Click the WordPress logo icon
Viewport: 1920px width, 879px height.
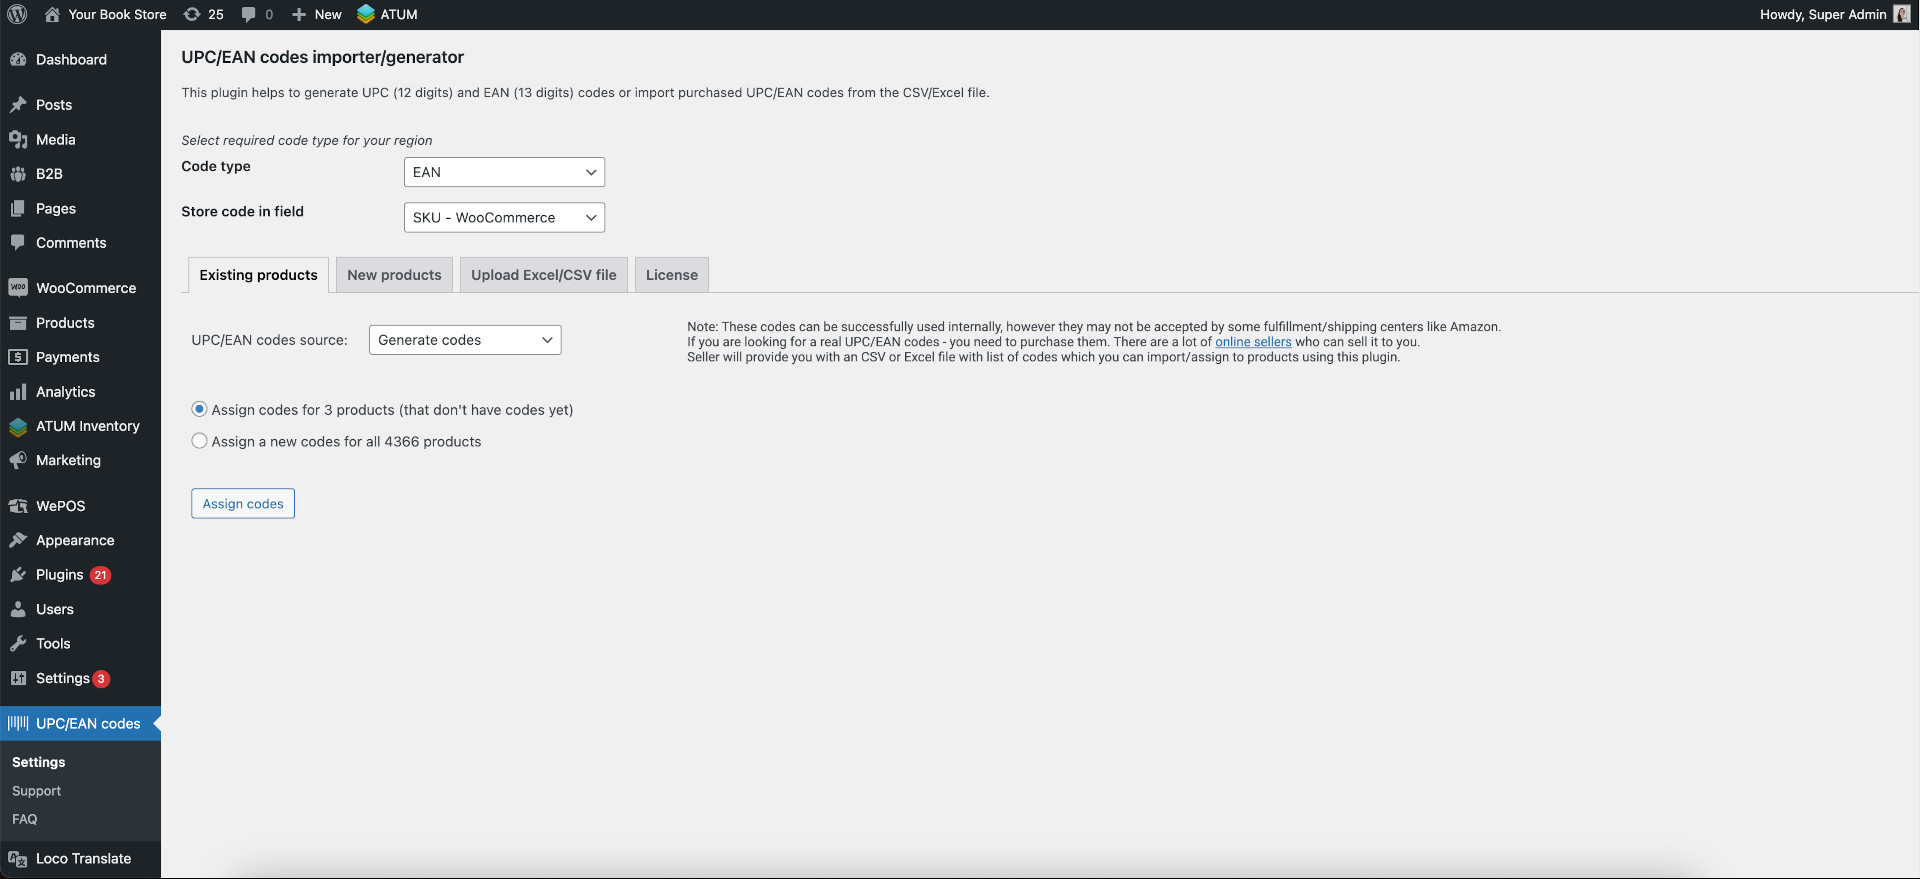click(x=17, y=14)
